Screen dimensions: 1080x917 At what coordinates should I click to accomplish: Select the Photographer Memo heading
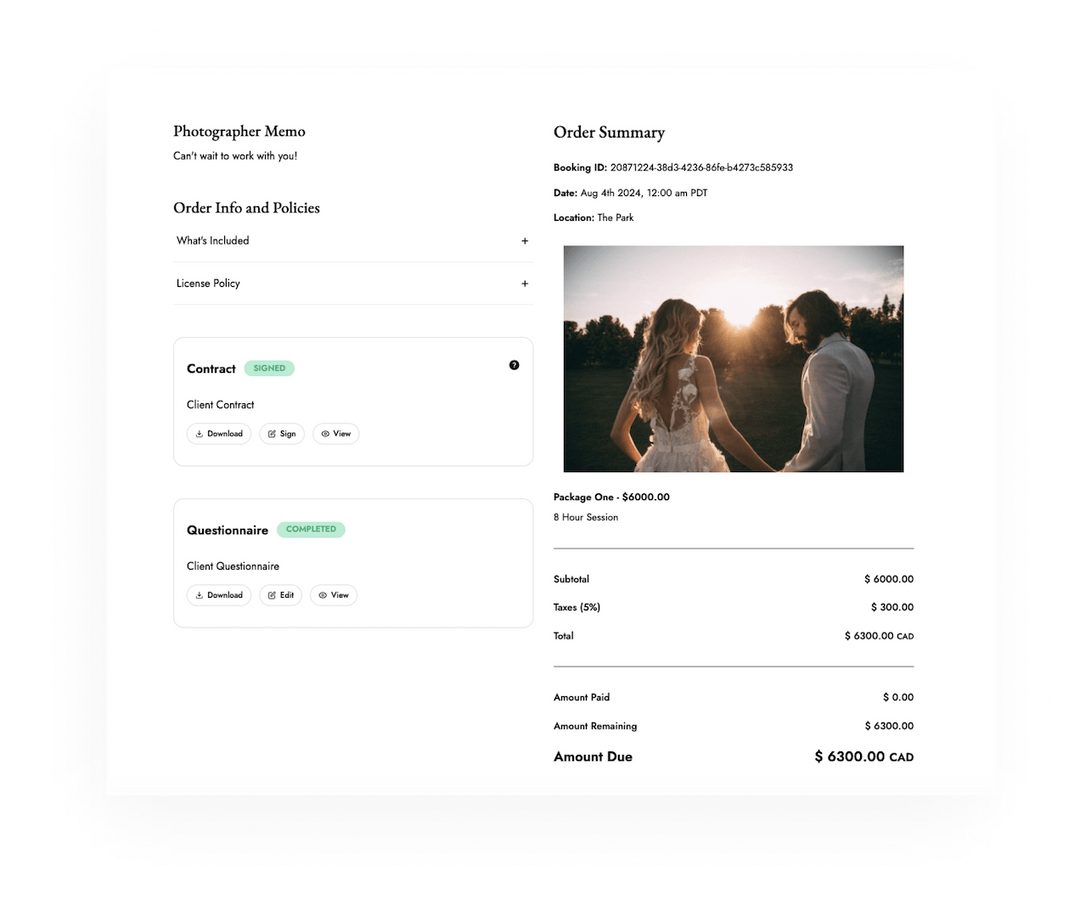[x=239, y=131]
